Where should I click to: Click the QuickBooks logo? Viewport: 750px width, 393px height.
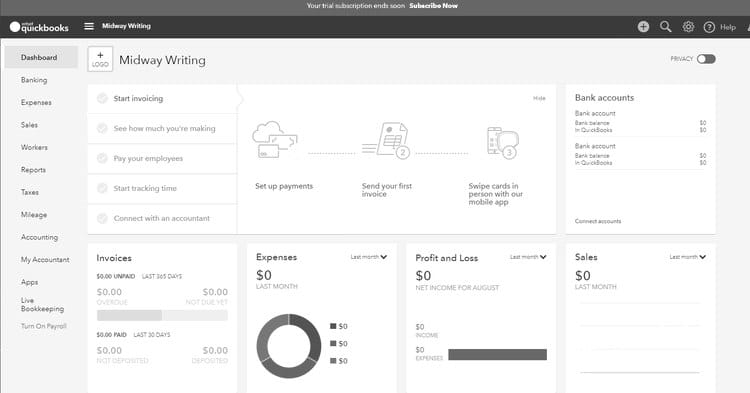tap(39, 27)
